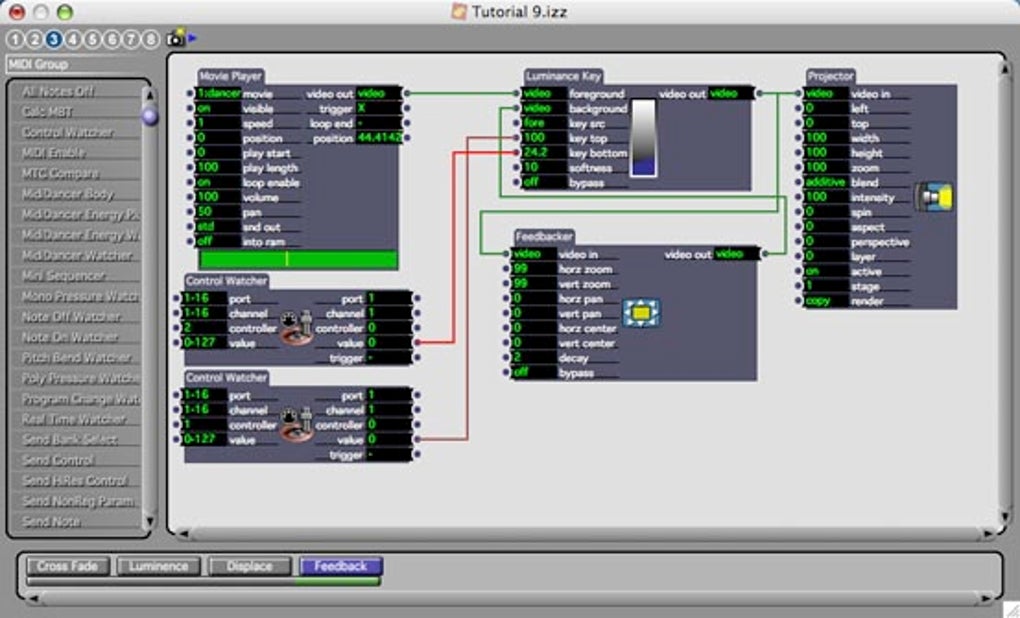Select the Feedback scene
This screenshot has width=1020, height=618.
[x=341, y=566]
